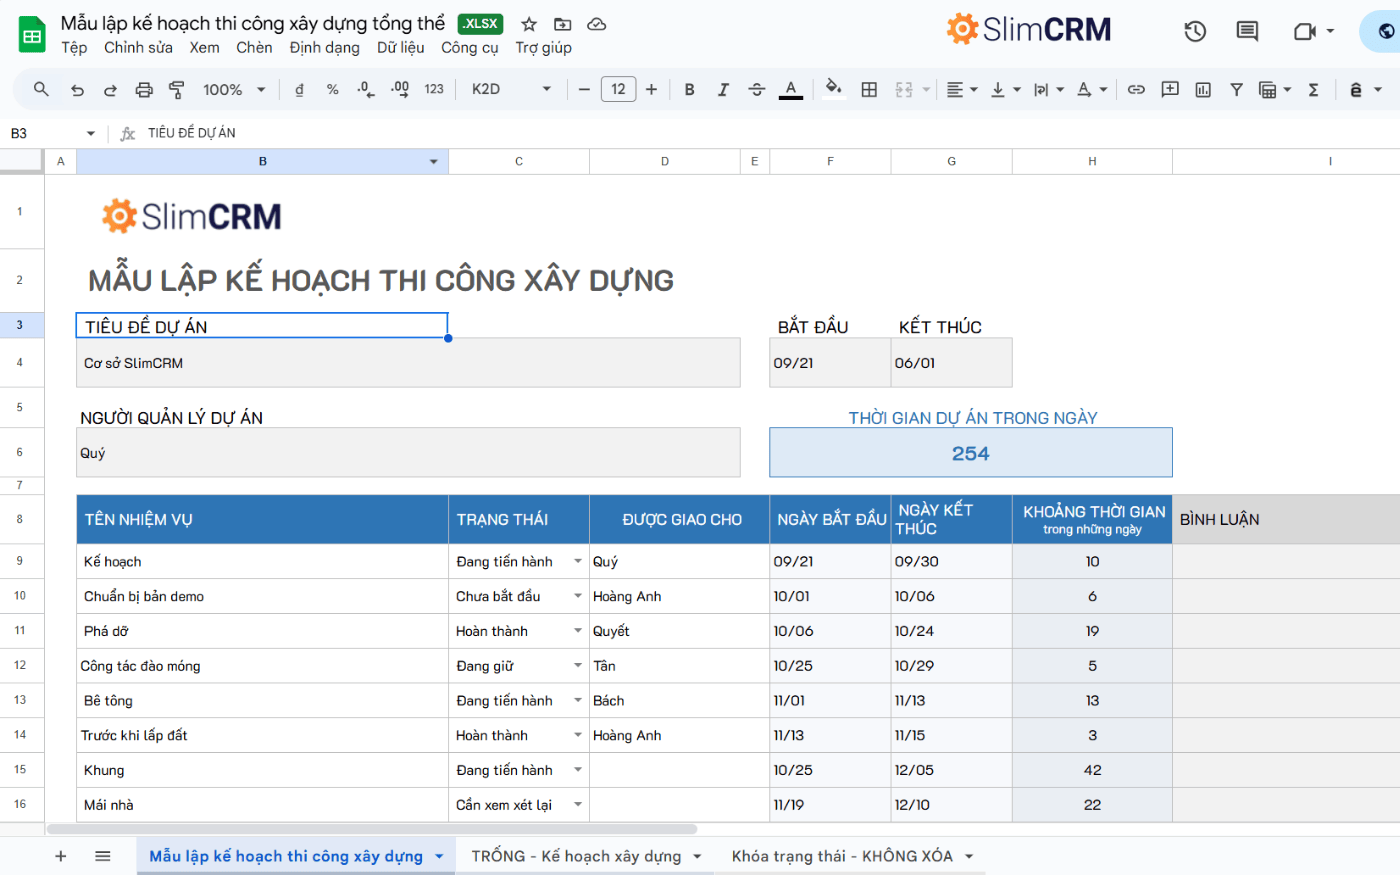Open the zoom level dropdown
1400x875 pixels.
(234, 90)
